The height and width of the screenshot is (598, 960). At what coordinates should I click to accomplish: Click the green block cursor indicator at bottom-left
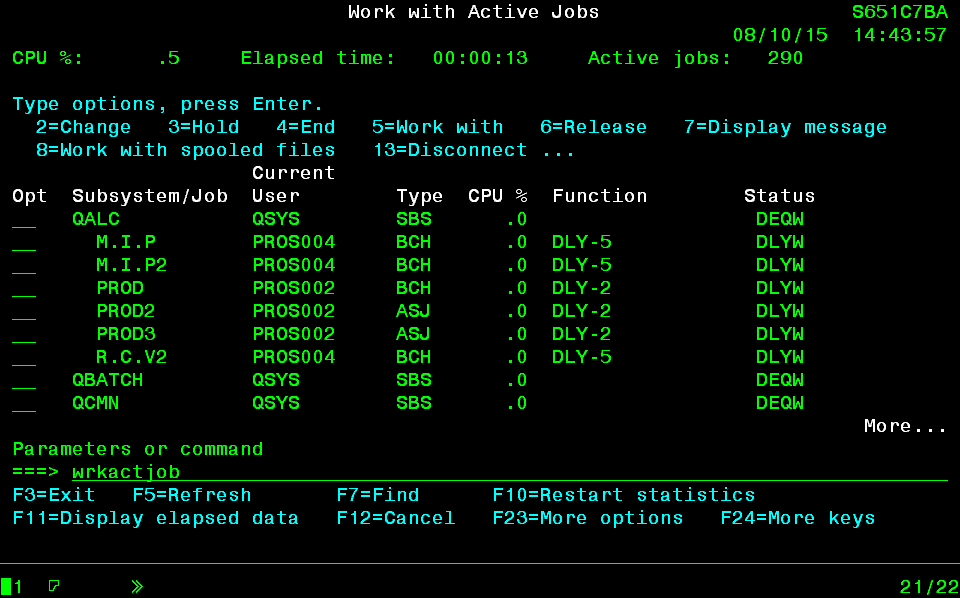tap(7, 586)
